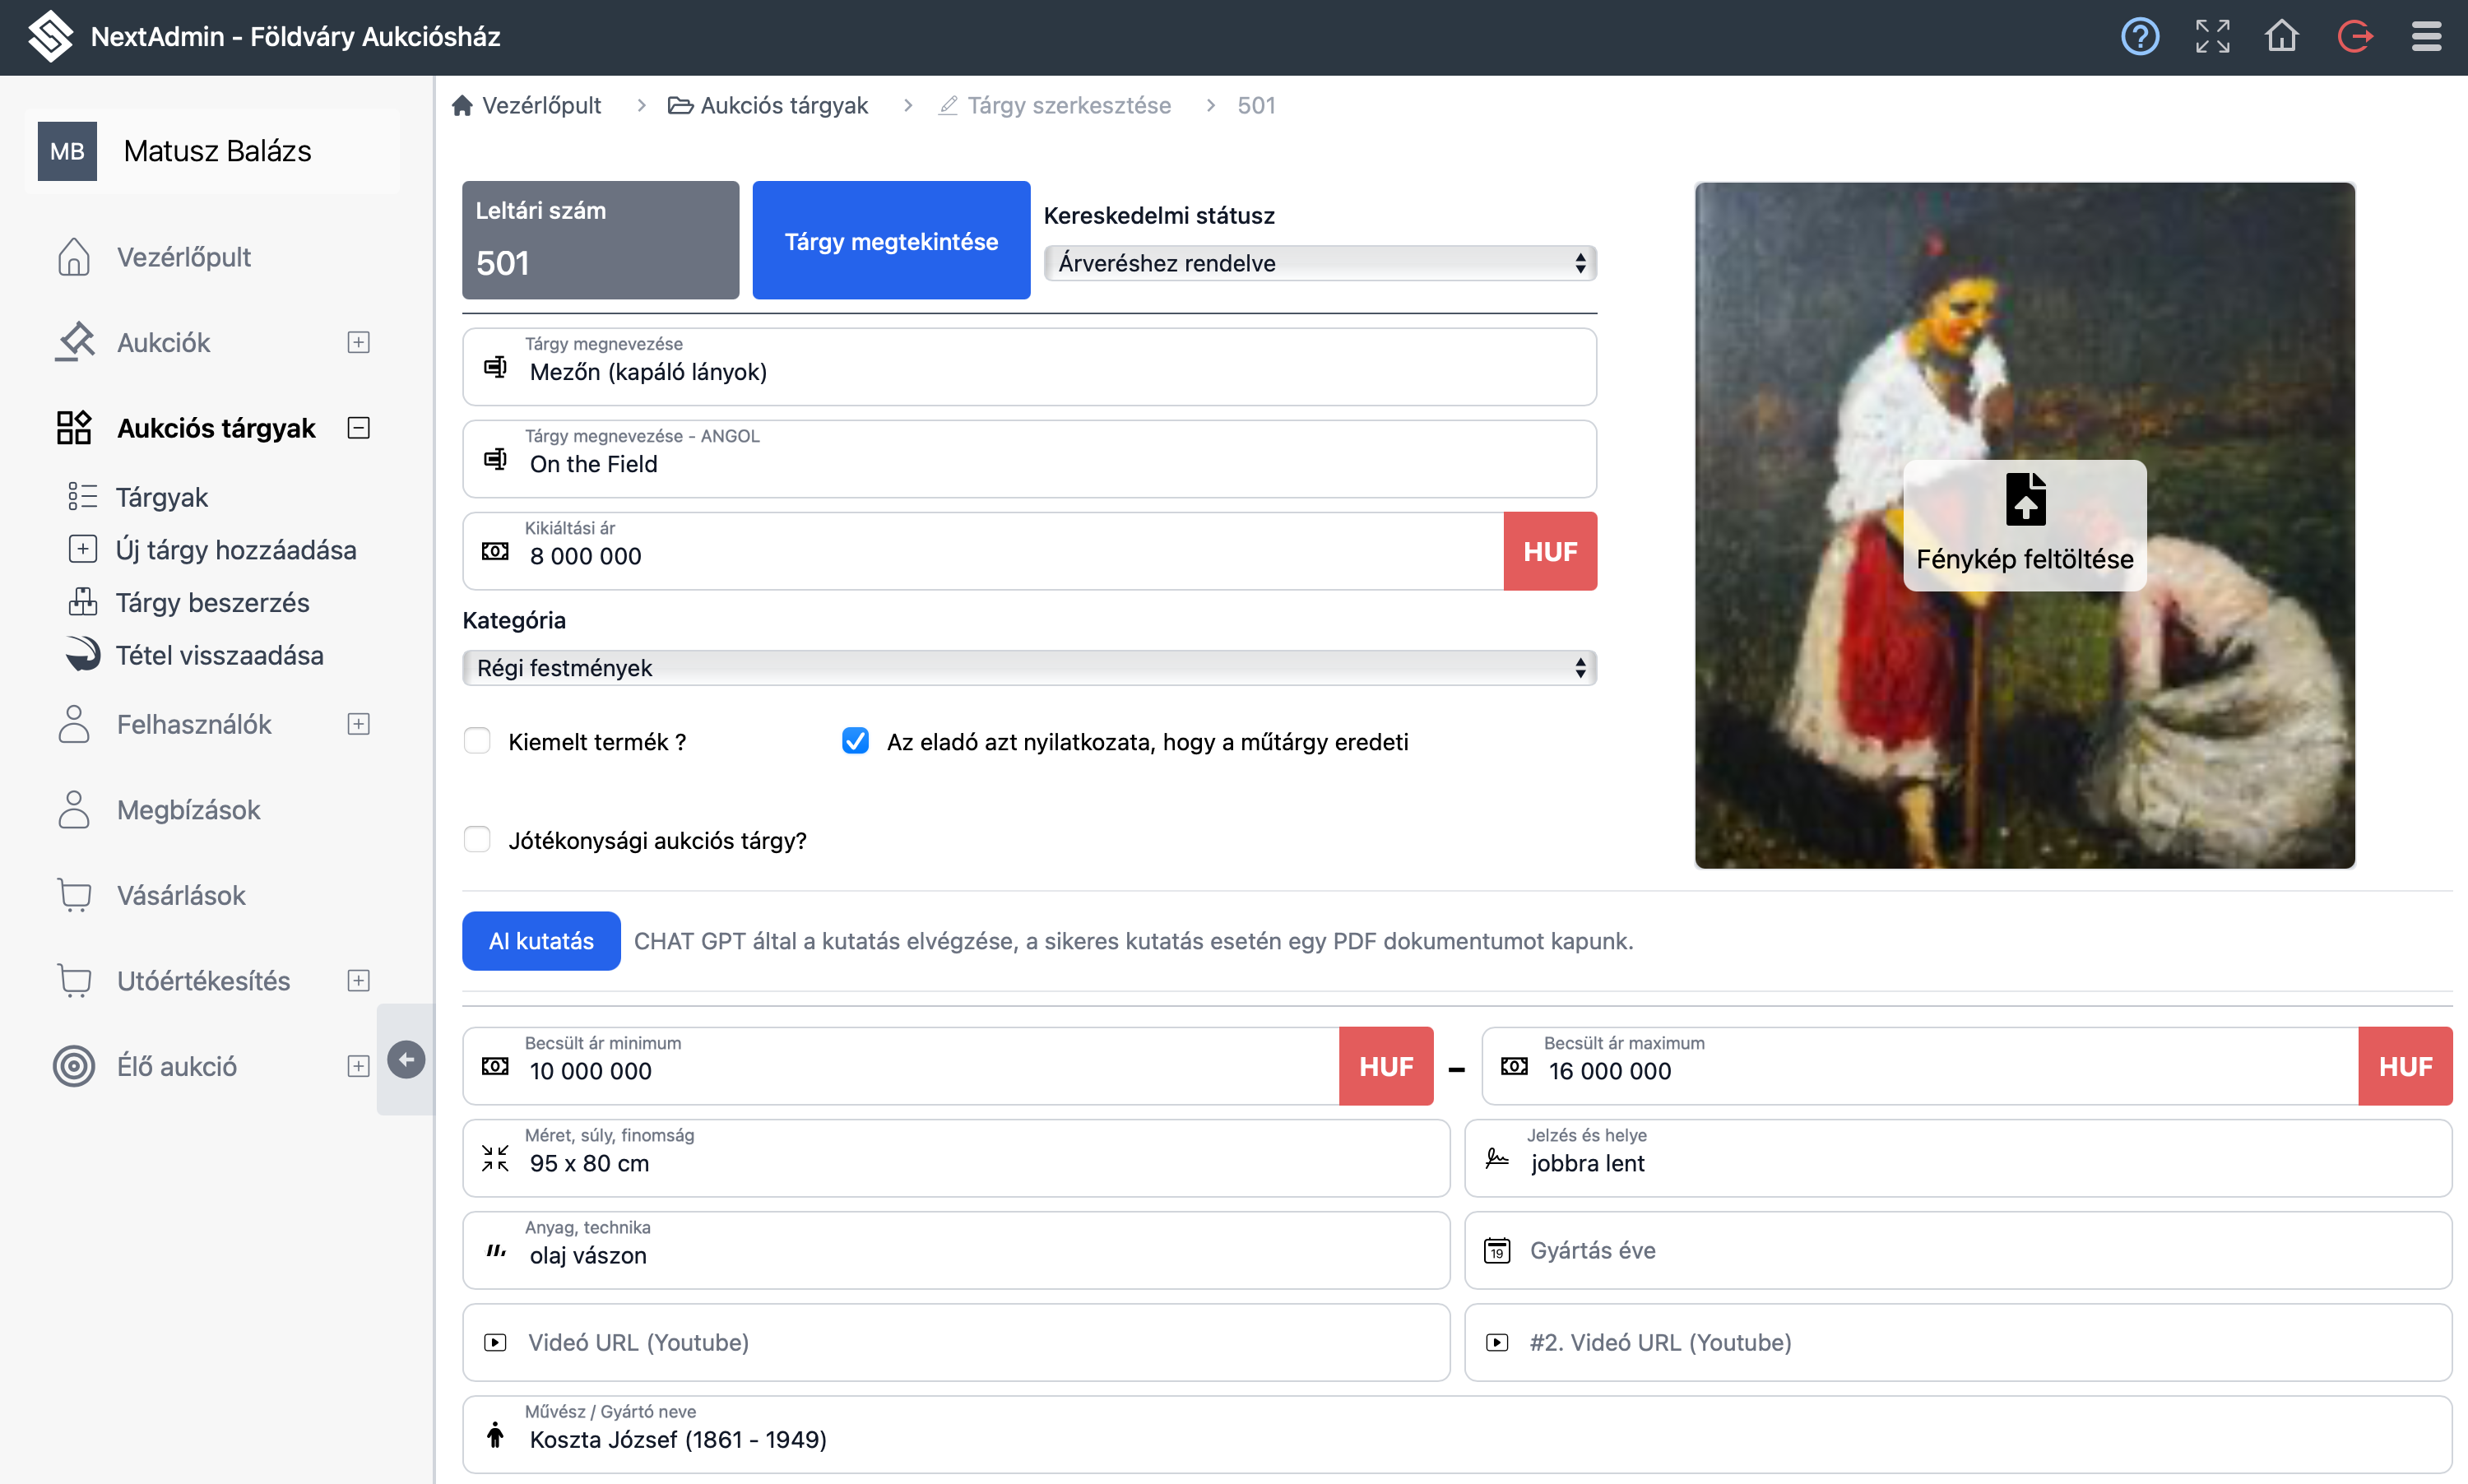The image size is (2468, 1484).
Task: Click the calendar icon in Gyártás éve field
Action: [x=1497, y=1250]
